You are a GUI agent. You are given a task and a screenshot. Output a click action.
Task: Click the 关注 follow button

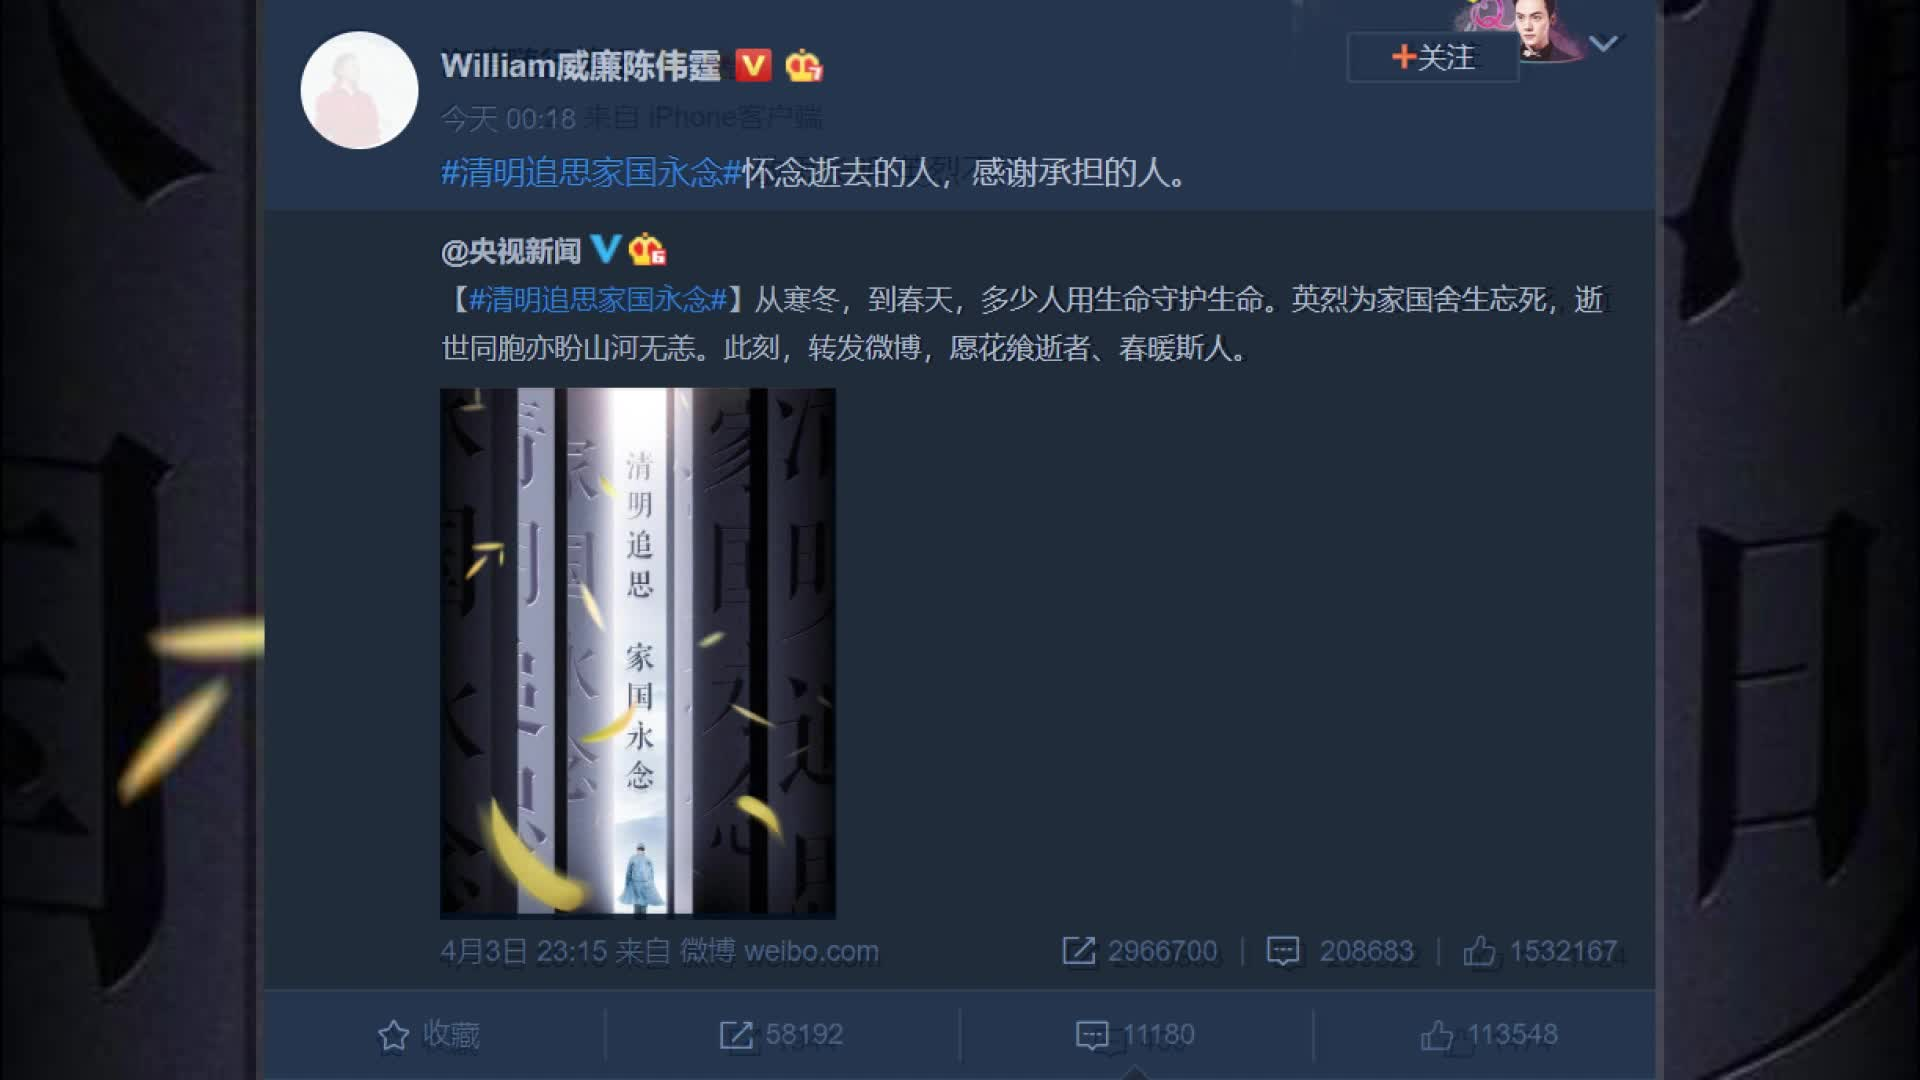pos(1433,57)
